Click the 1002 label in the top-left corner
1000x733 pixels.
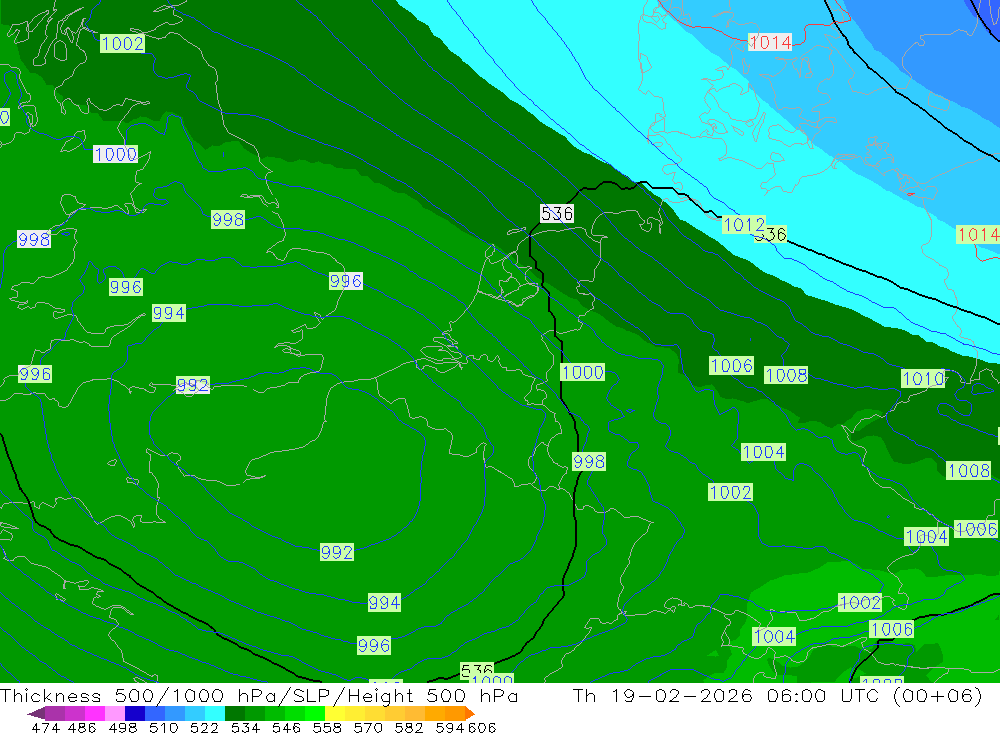pos(122,43)
